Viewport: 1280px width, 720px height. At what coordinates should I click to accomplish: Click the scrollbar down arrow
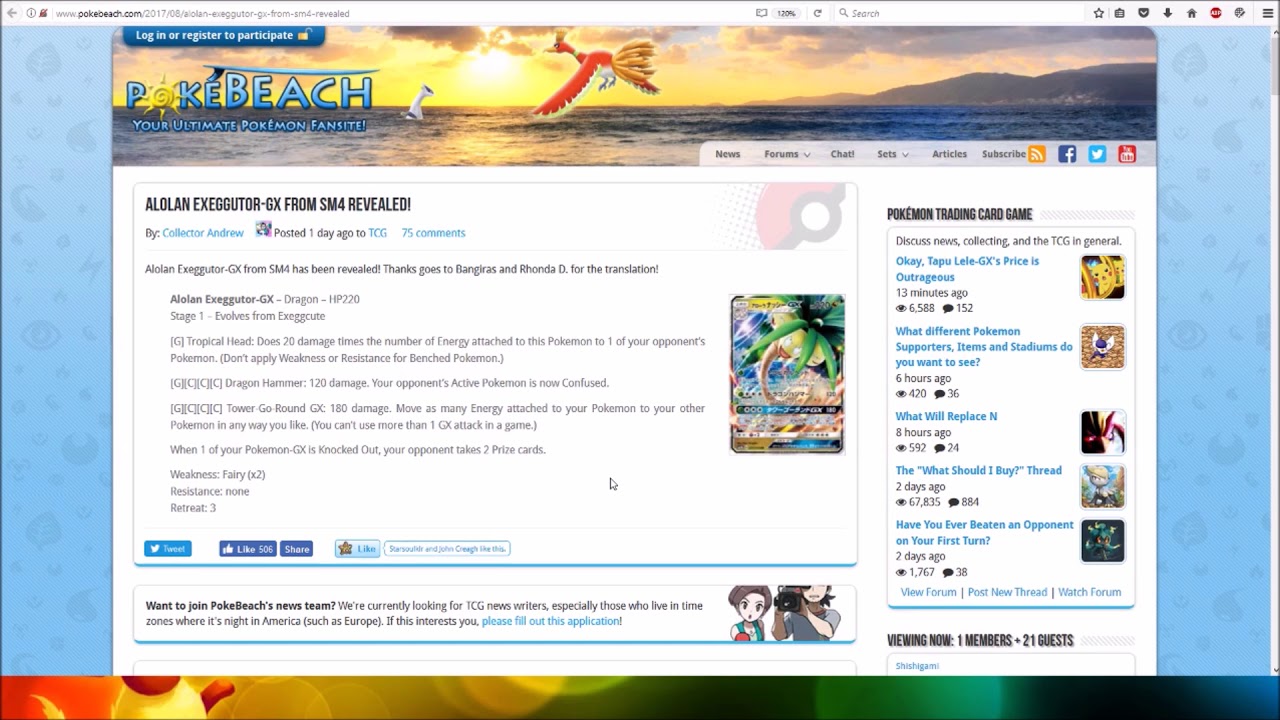(1273, 669)
